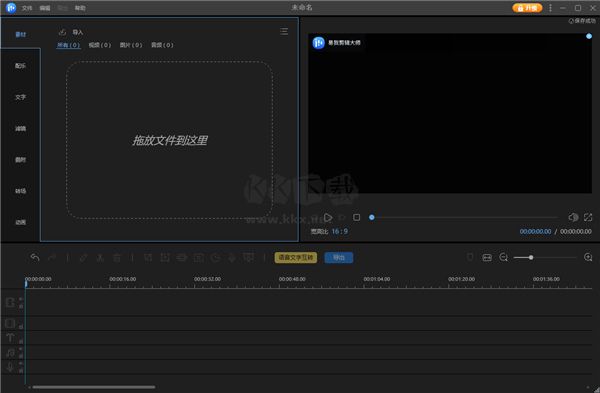The image size is (600, 393).
Task: Switch to the 音频 (0) media filter
Action: 162,45
